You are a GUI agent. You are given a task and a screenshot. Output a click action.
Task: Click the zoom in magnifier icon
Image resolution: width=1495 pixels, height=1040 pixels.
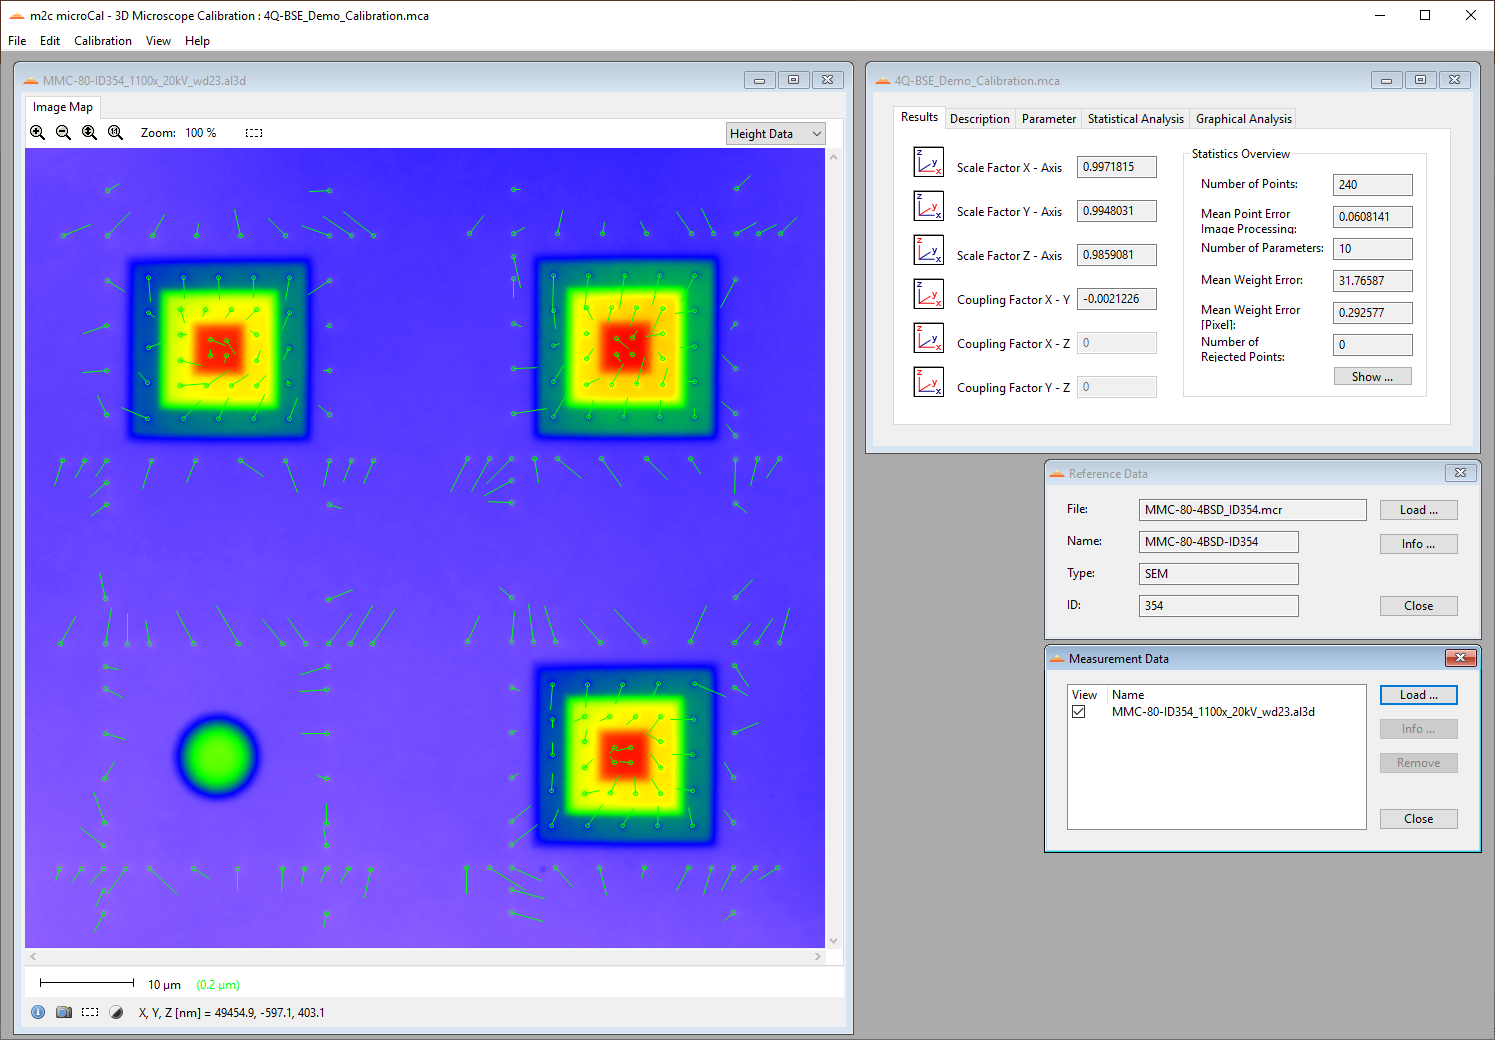click(38, 133)
